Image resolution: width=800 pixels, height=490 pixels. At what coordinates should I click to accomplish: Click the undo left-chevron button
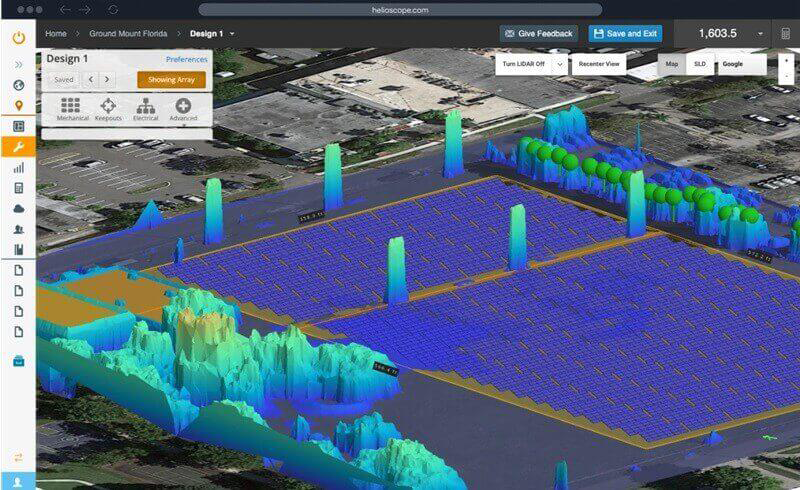pyautogui.click(x=91, y=80)
